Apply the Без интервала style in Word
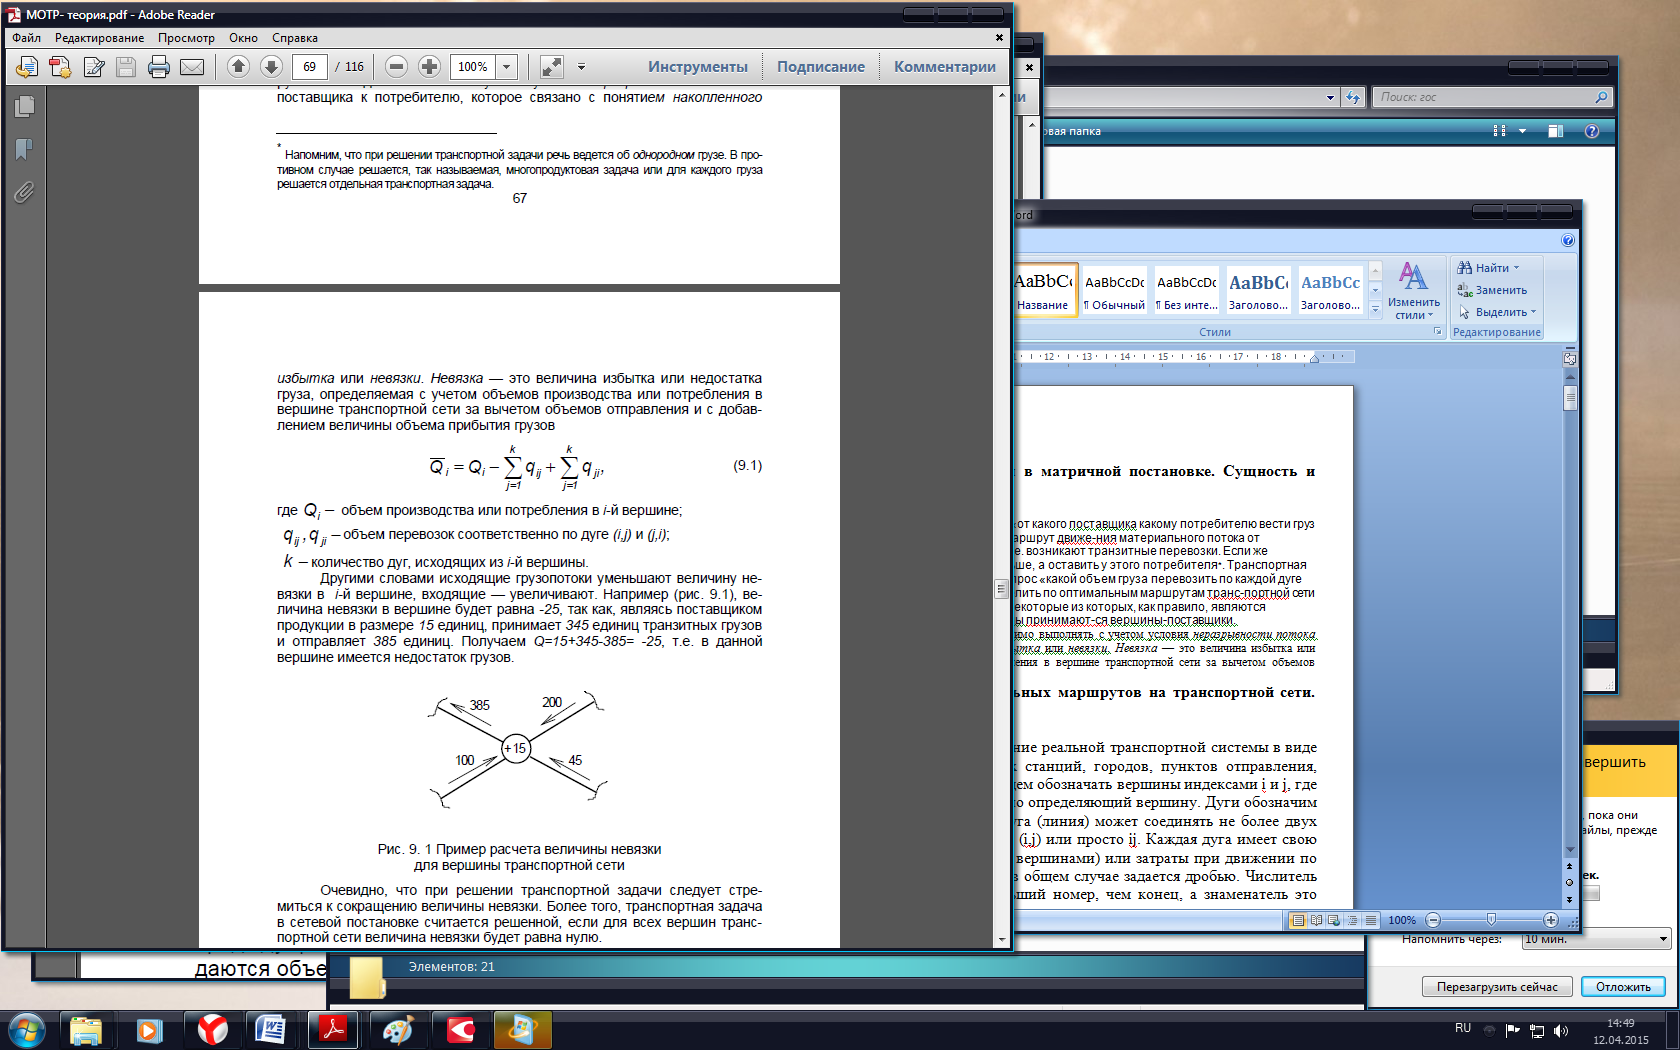1680x1050 pixels. point(1186,290)
